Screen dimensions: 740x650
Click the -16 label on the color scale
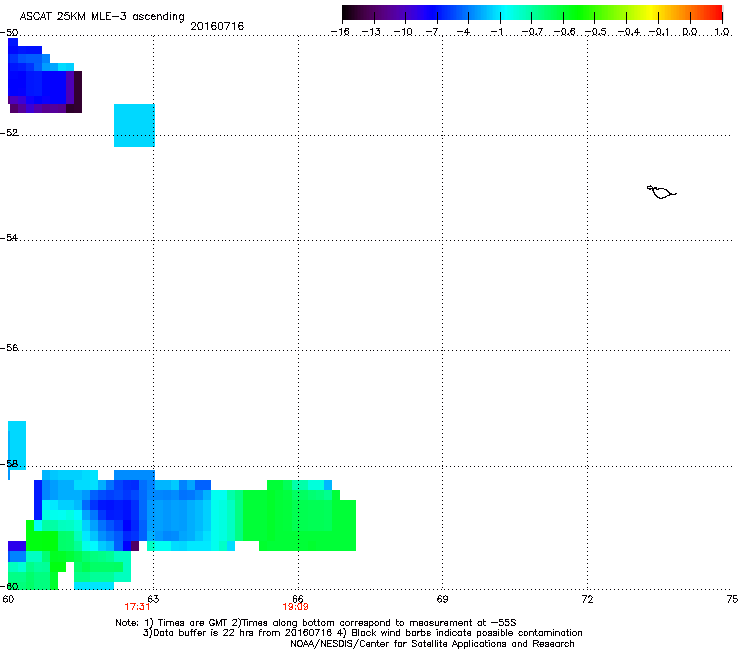click(x=340, y=32)
